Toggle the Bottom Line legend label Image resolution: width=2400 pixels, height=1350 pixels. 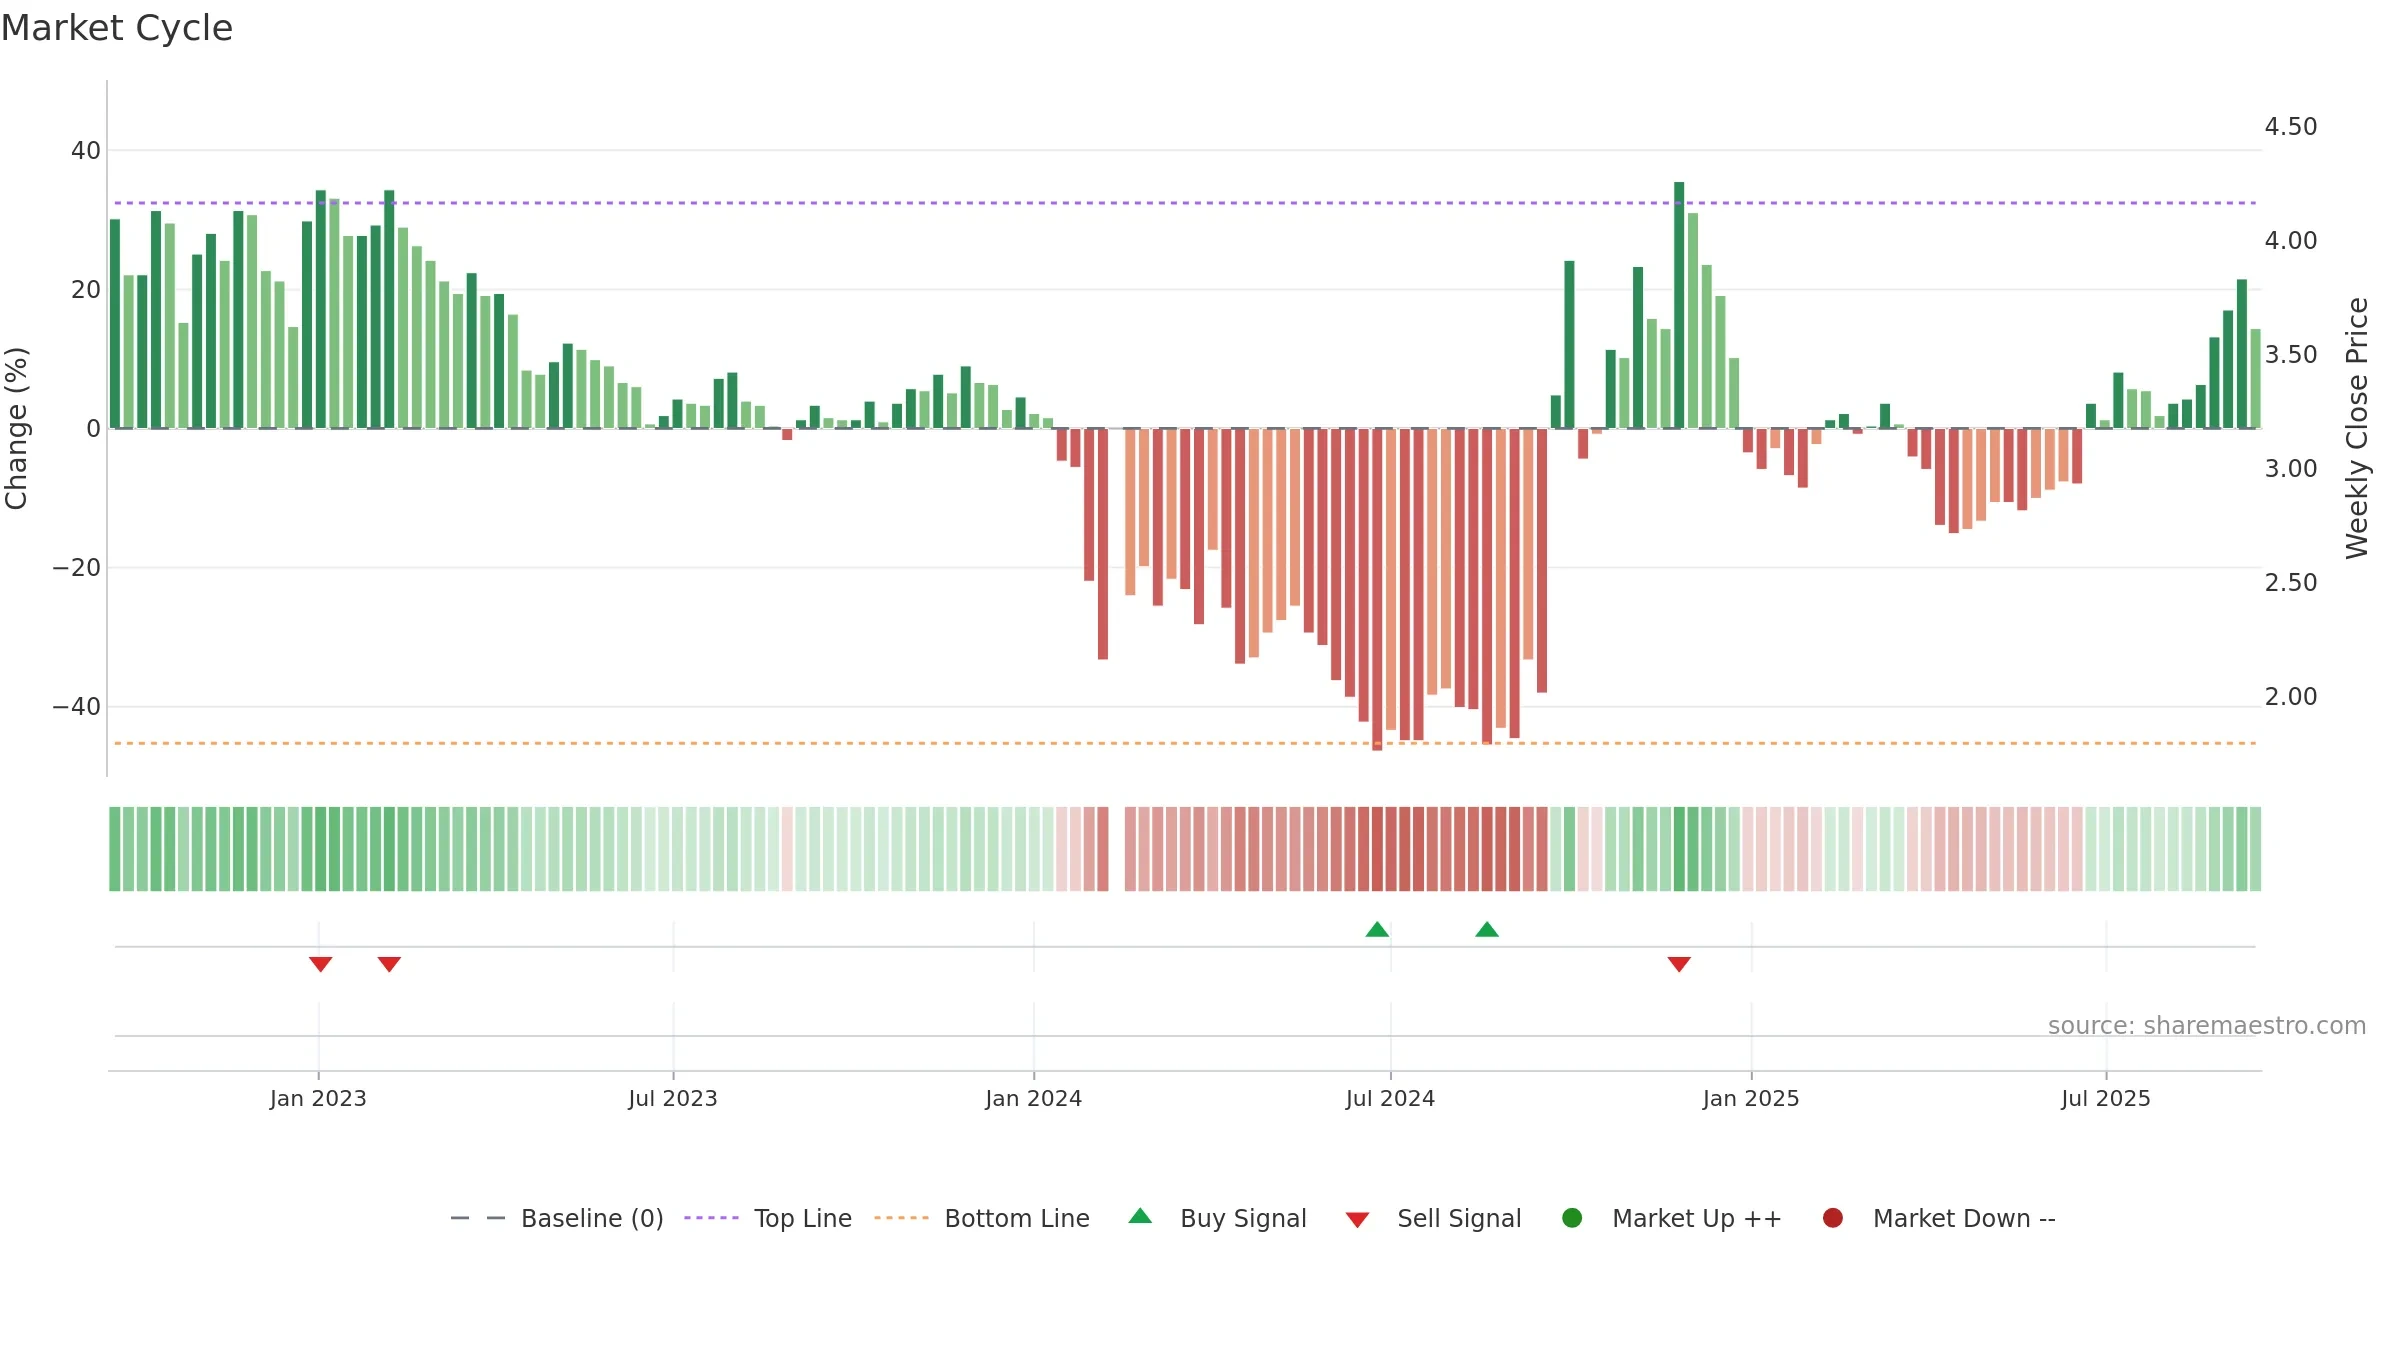(x=1017, y=1218)
